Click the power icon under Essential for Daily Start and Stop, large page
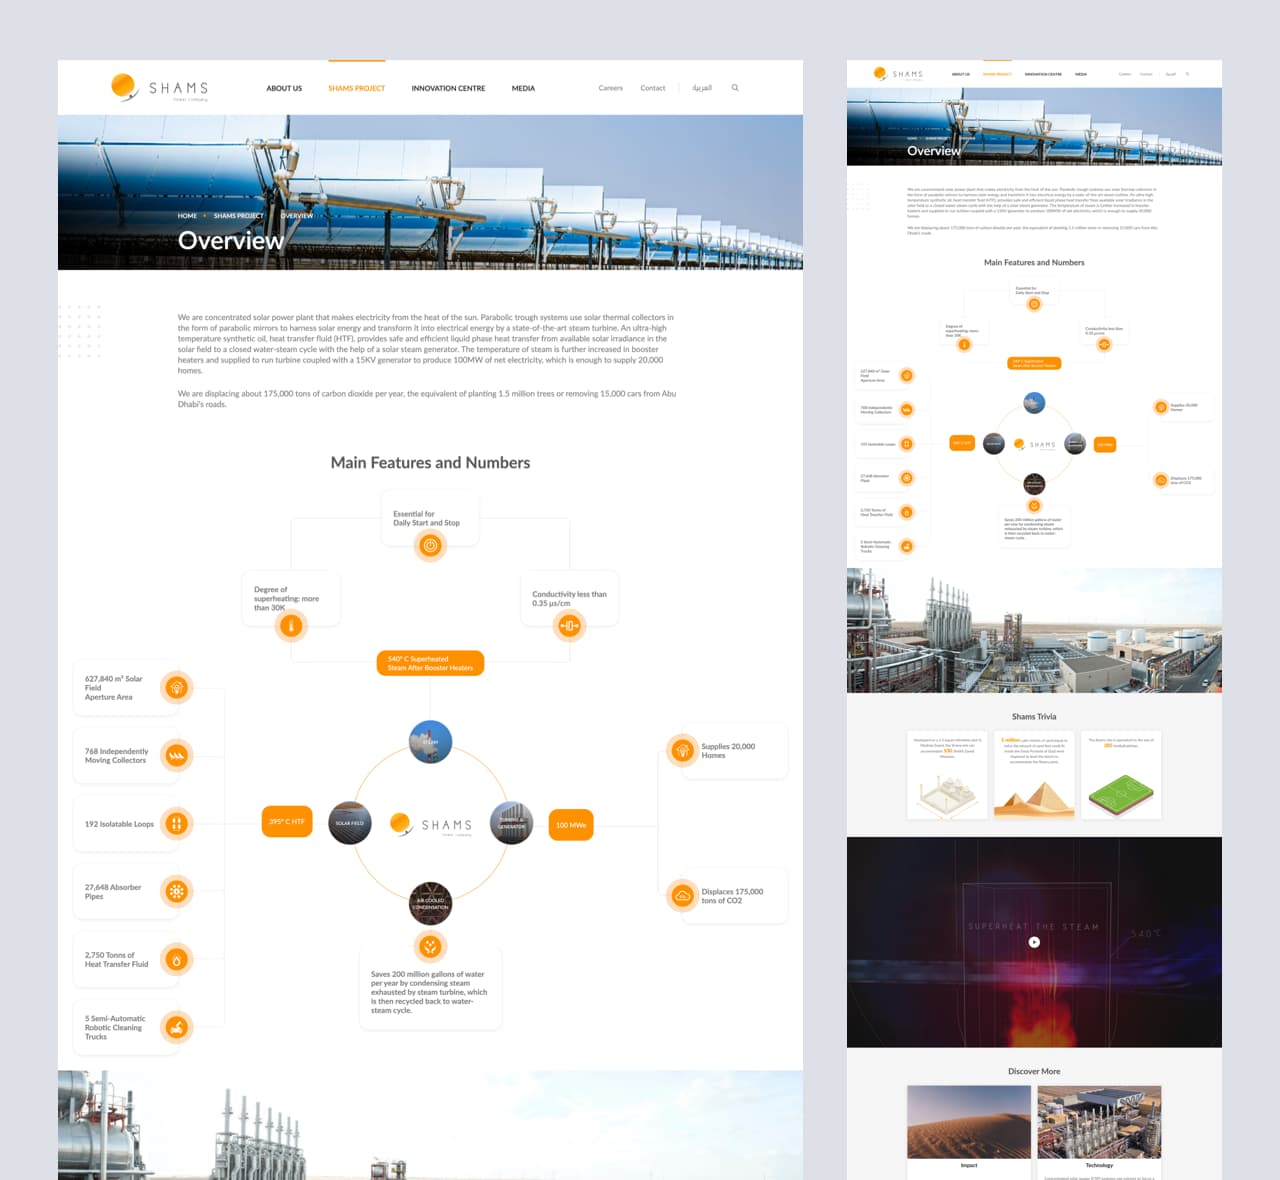The image size is (1280, 1180). 430,545
